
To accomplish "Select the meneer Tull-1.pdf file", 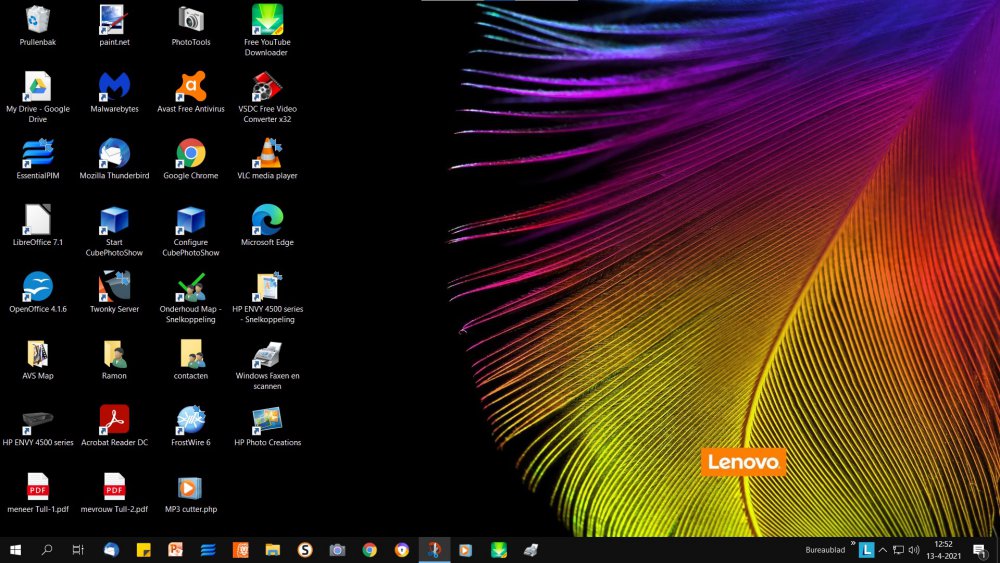I will [x=38, y=487].
